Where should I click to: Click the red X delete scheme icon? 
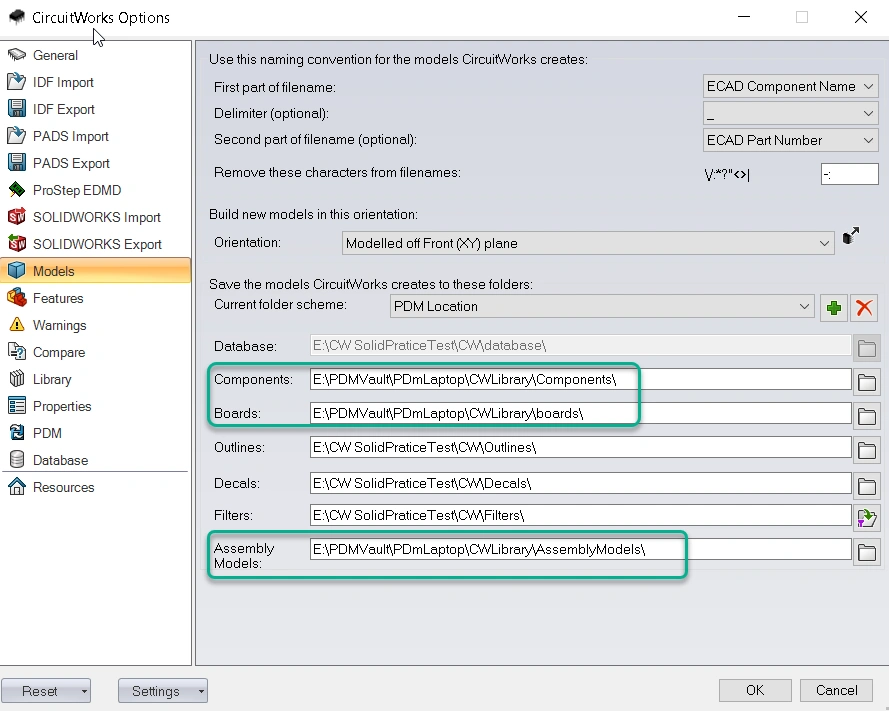click(x=864, y=307)
